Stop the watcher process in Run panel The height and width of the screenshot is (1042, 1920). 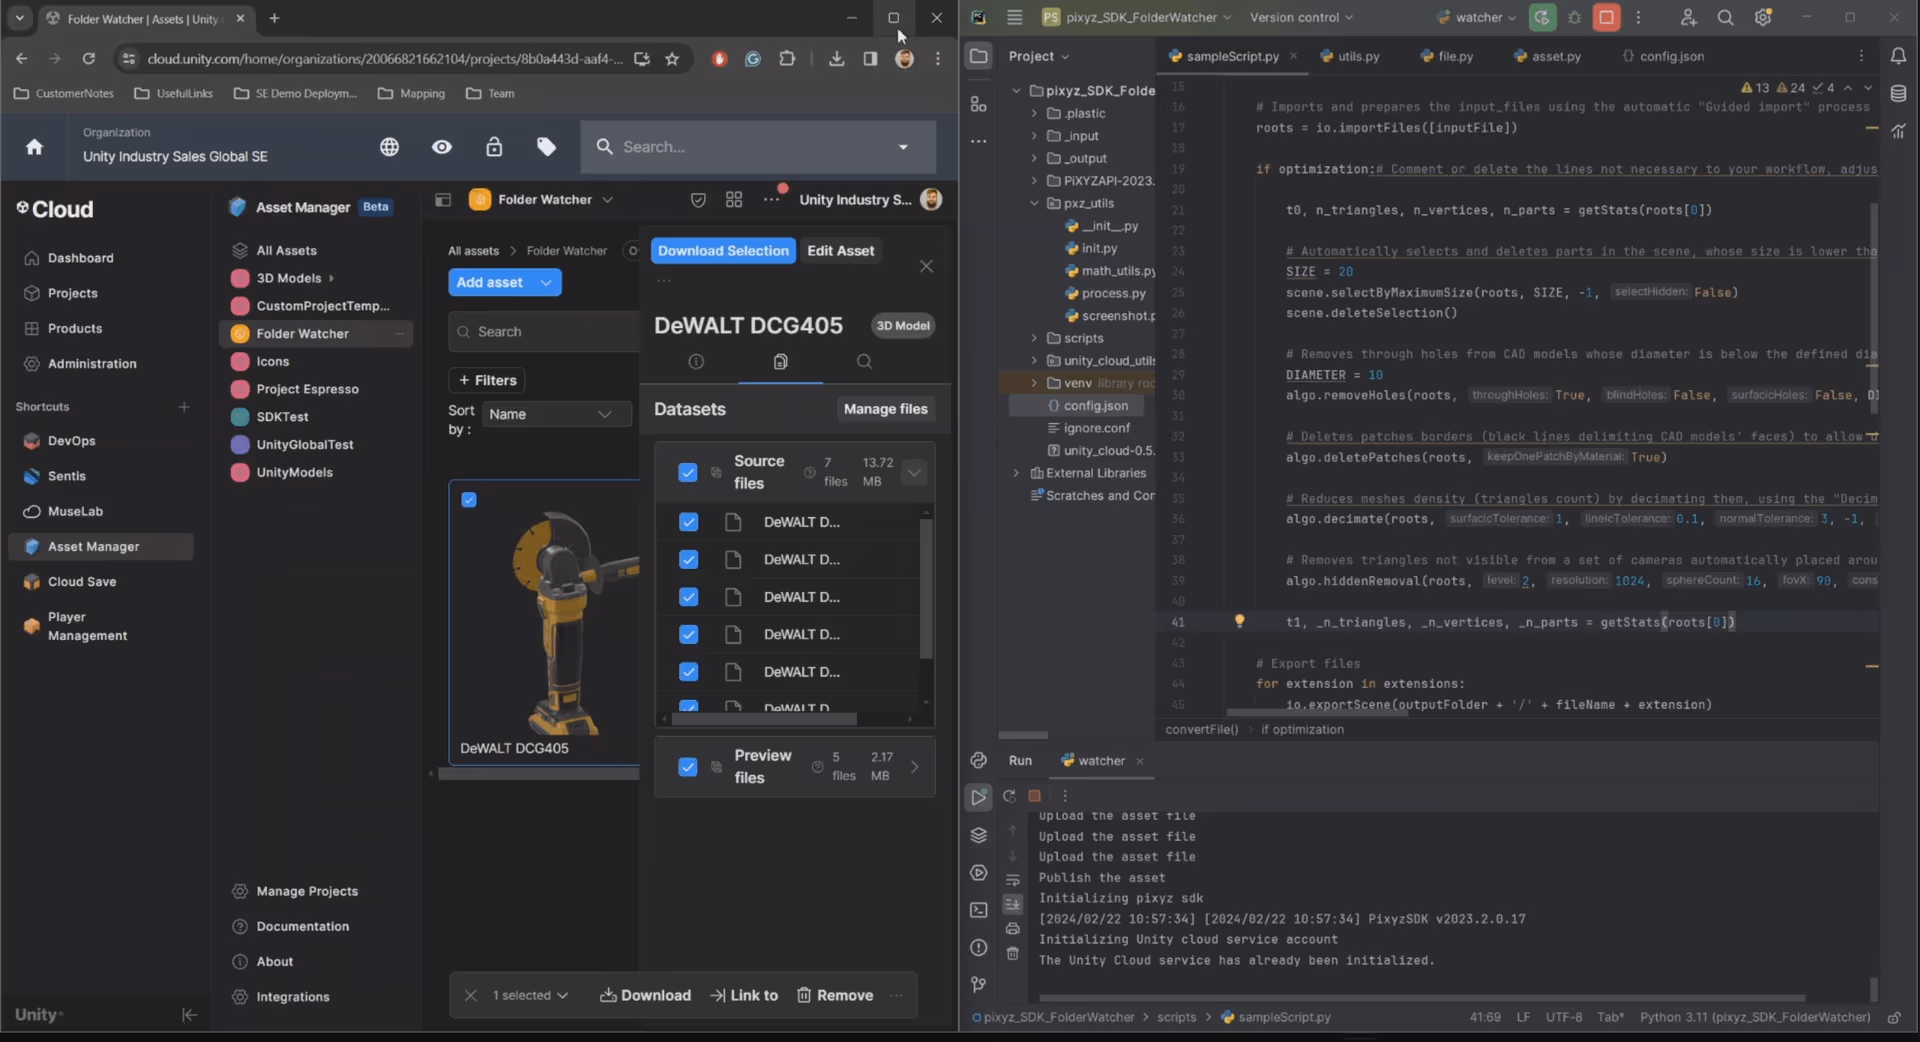(x=1035, y=796)
